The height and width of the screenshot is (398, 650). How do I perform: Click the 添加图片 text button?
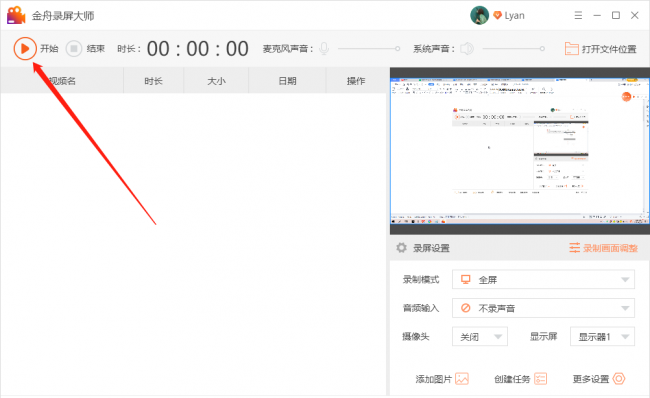point(433,379)
